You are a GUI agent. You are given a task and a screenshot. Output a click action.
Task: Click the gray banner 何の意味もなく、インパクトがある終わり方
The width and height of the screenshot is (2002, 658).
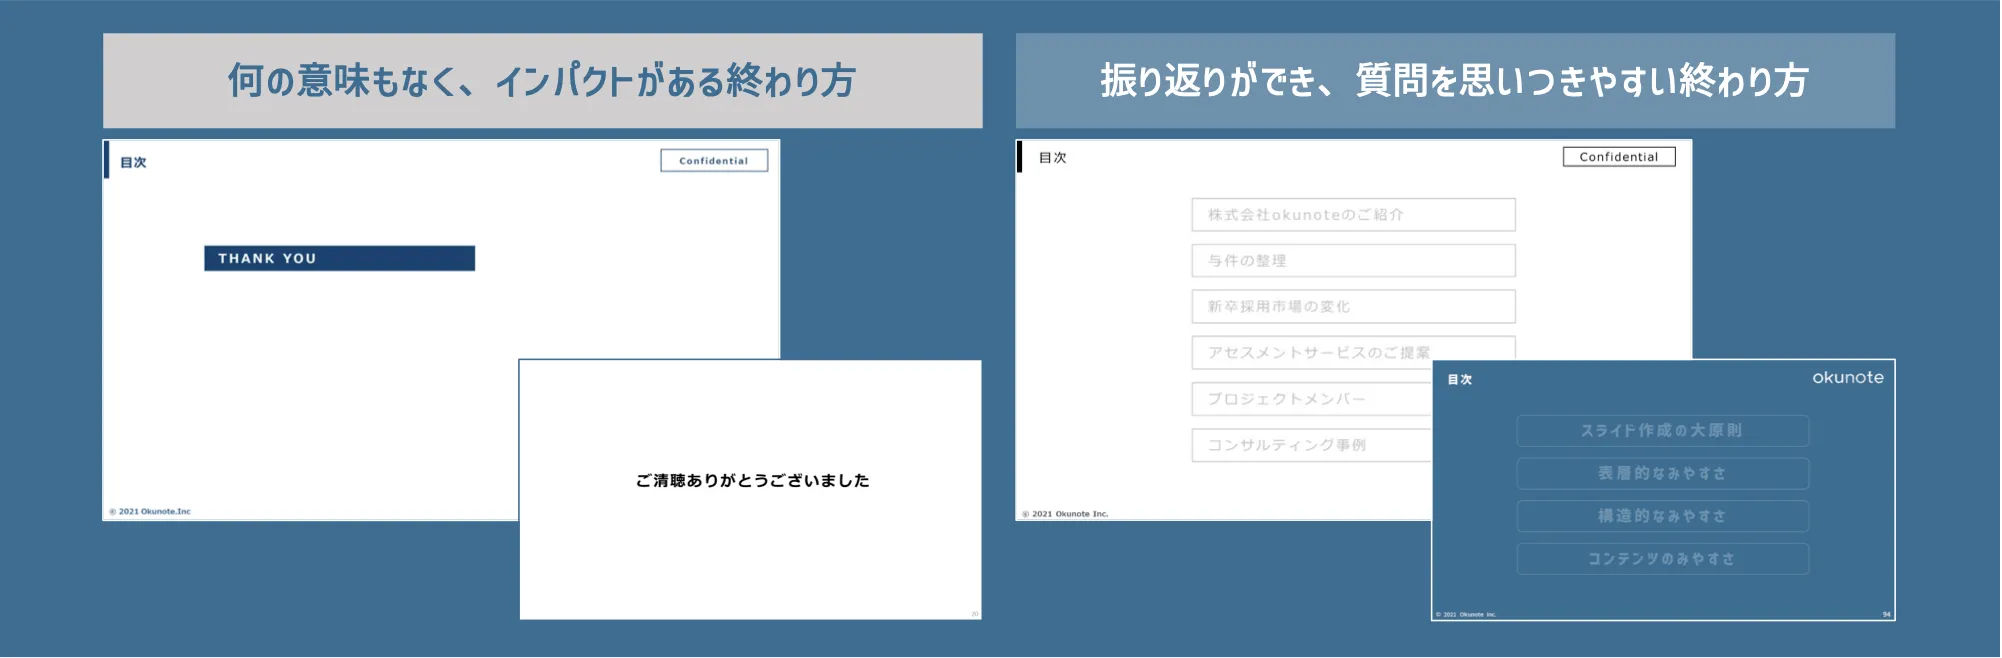(542, 81)
